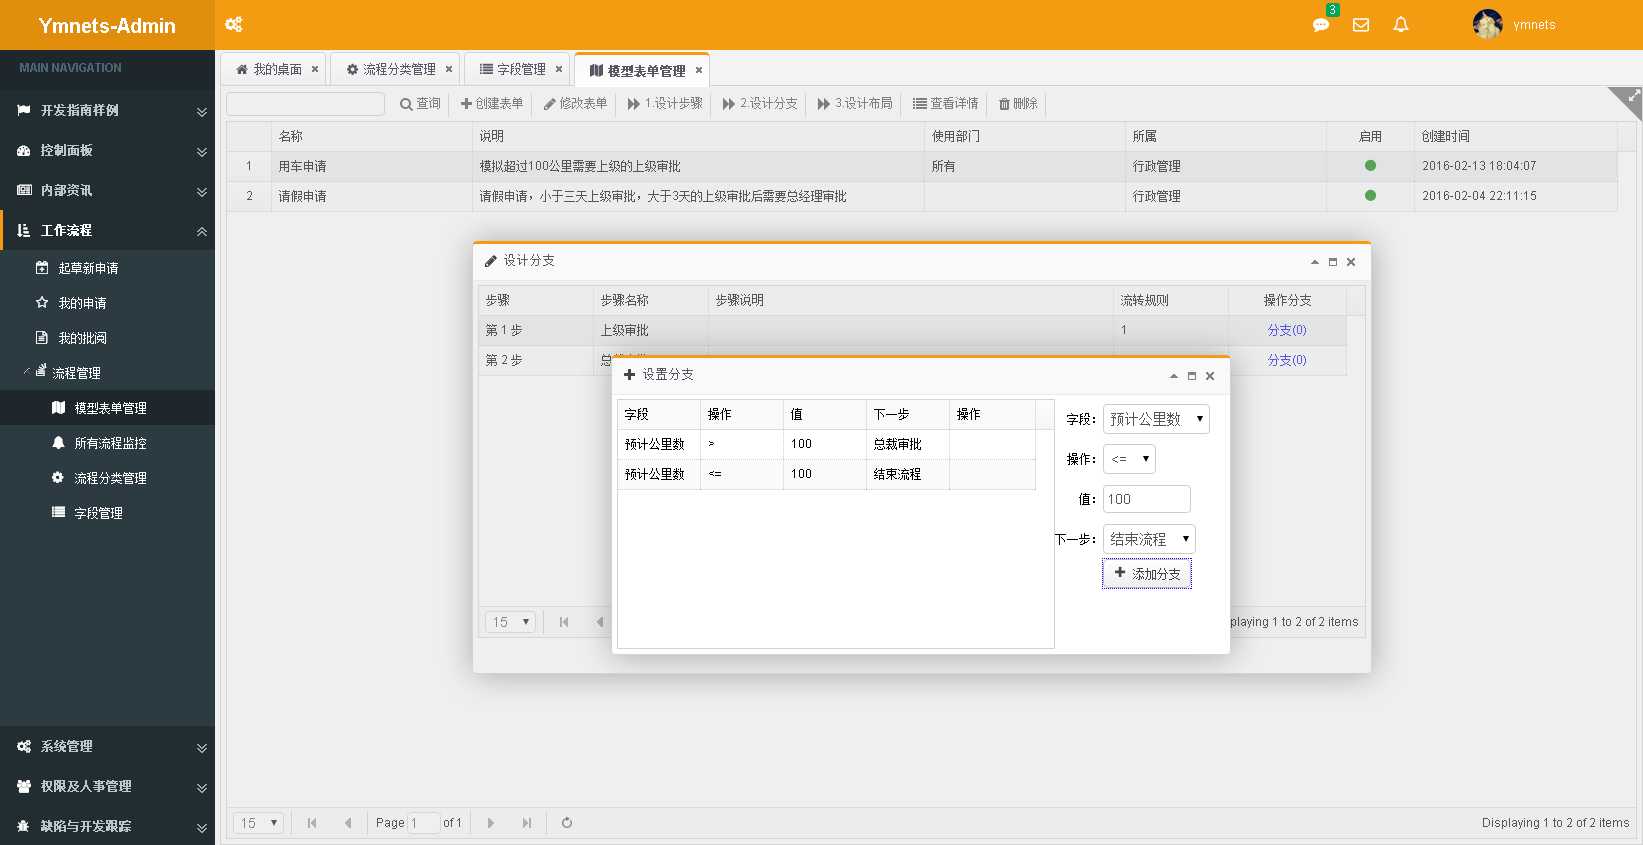Viewport: 1643px width, 845px height.
Task: Open the envelope mail icon
Action: [x=1361, y=25]
